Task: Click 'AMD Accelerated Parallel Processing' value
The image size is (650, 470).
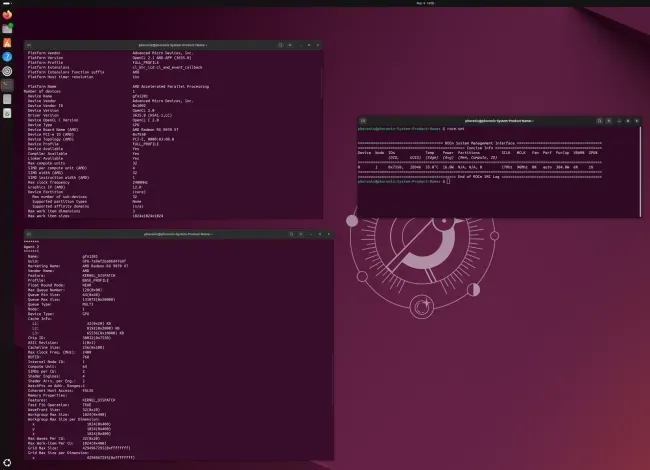Action: tap(170, 87)
